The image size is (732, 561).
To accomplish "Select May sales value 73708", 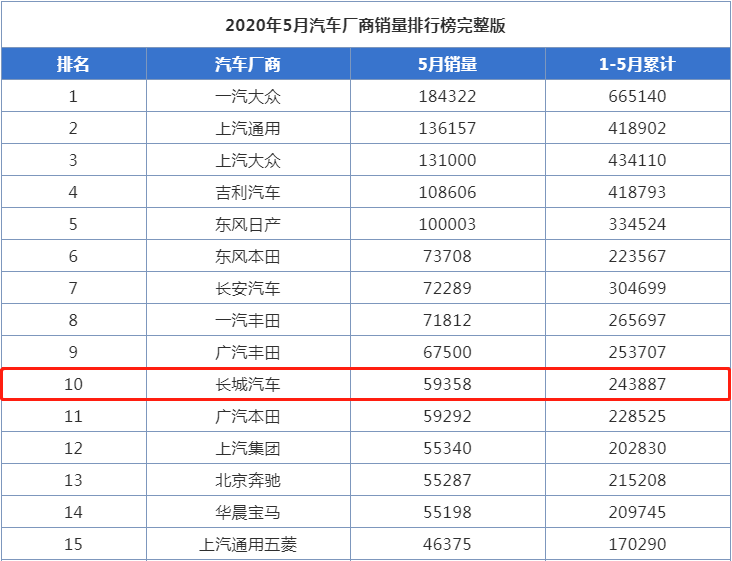I will tap(448, 256).
